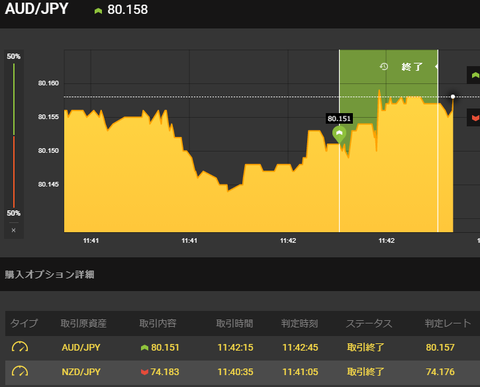The height and width of the screenshot is (387, 480).
Task: Click the AUD/JPY asset cell in table
Action: tap(81, 348)
